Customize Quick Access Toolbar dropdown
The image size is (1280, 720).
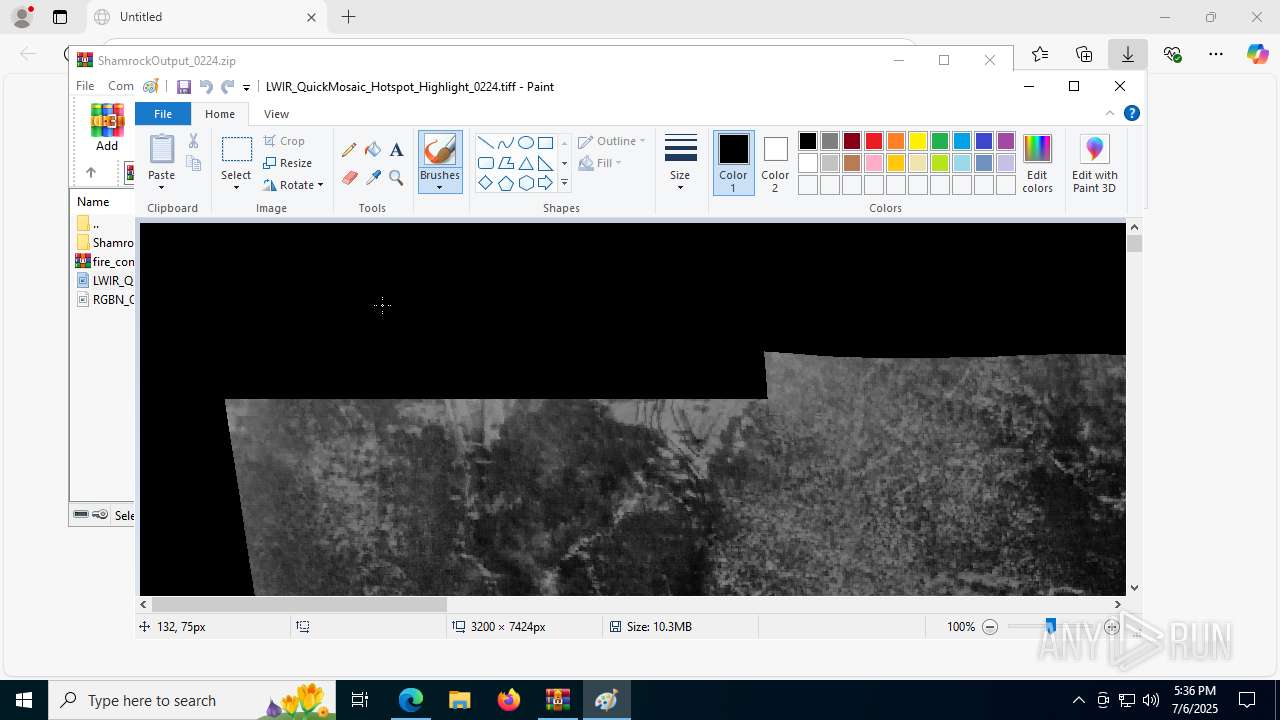click(x=247, y=88)
